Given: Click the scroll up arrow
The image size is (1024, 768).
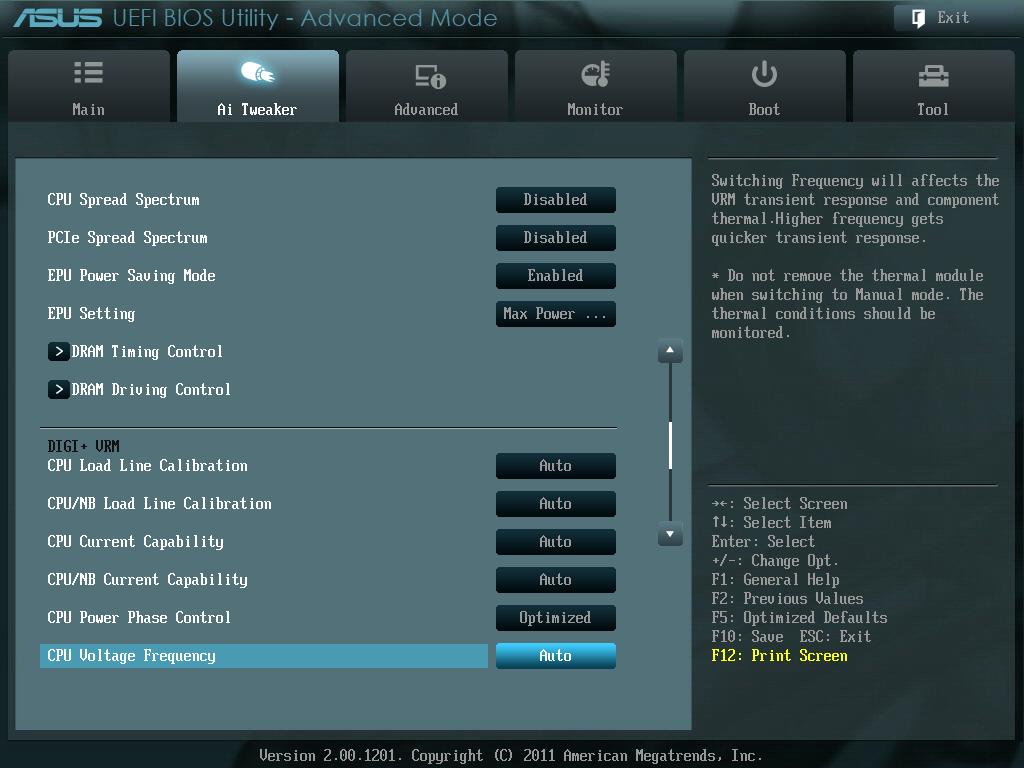Looking at the screenshot, I should (670, 351).
